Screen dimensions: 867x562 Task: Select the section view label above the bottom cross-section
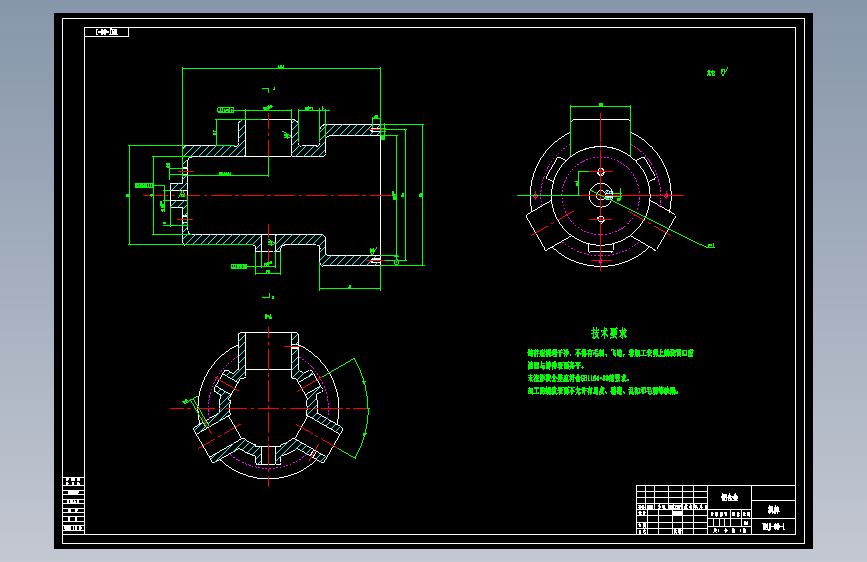click(268, 317)
